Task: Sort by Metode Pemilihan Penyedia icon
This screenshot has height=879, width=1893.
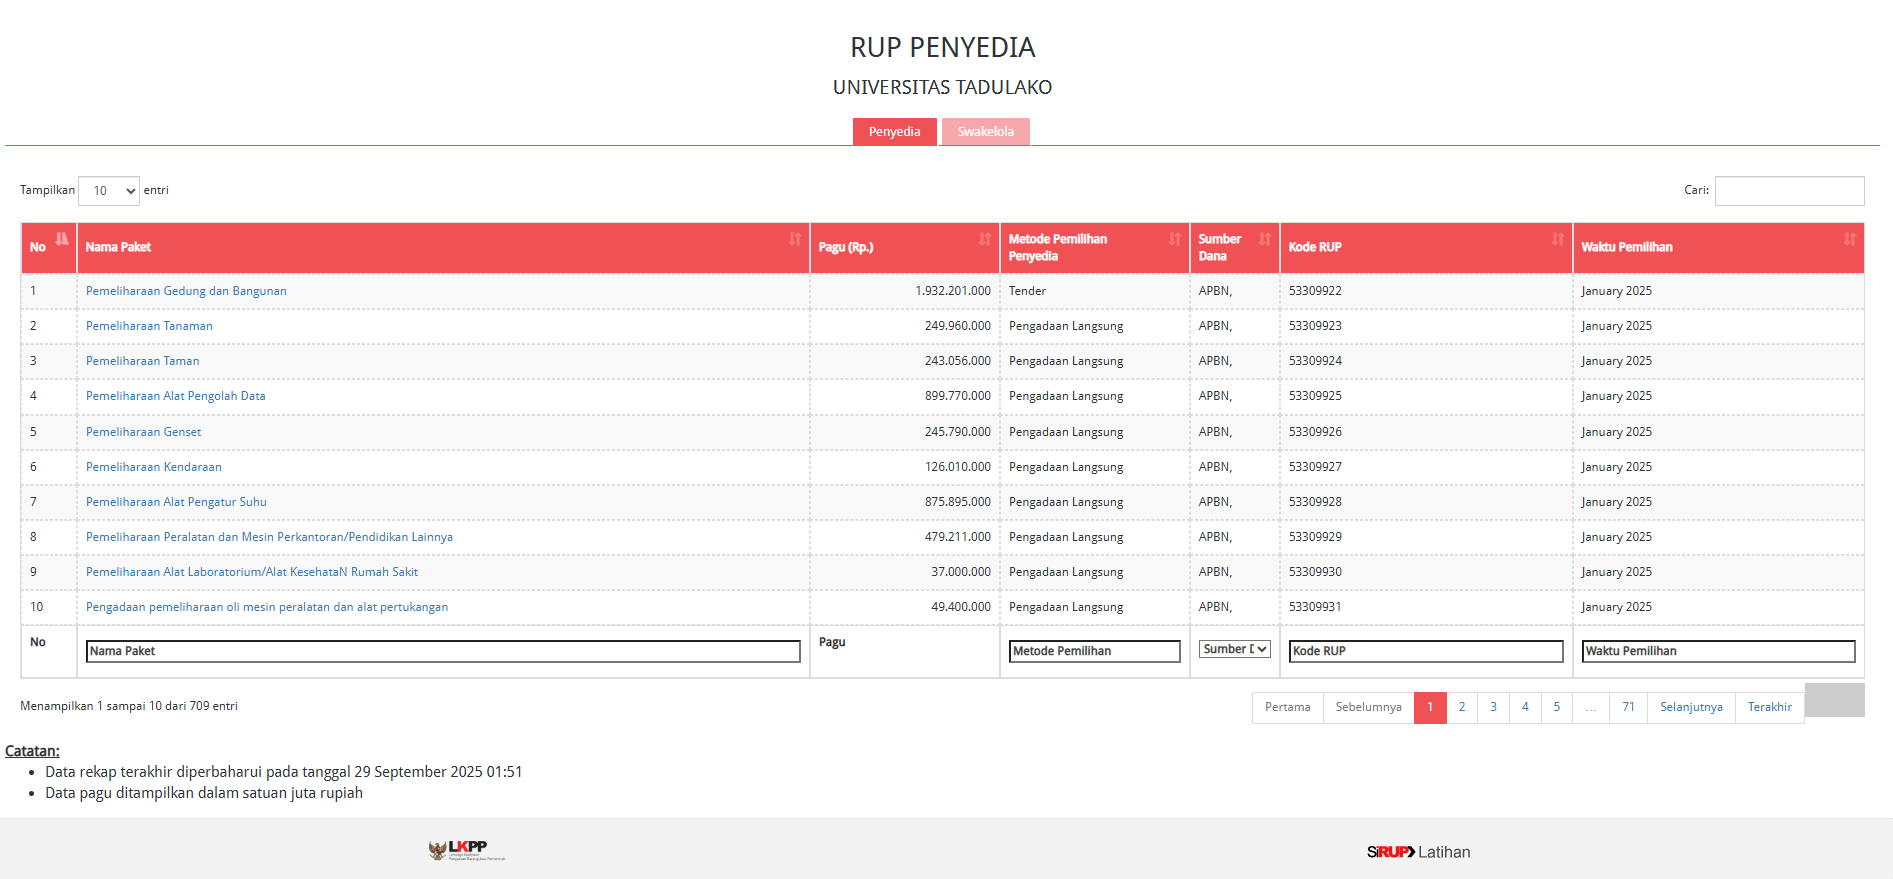Action: 1174,239
